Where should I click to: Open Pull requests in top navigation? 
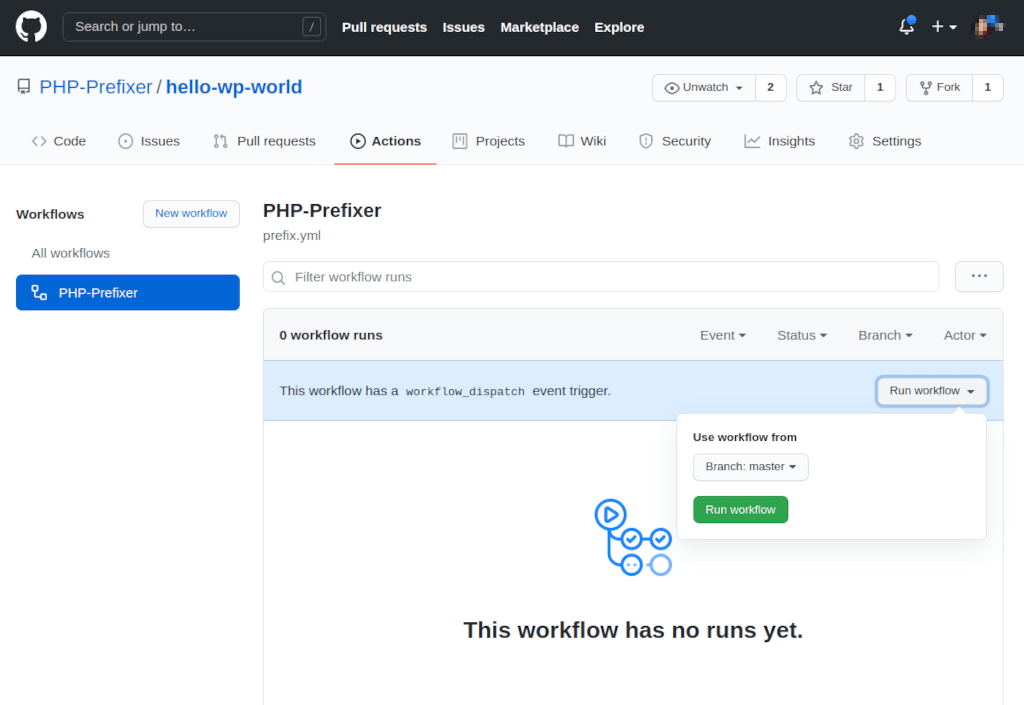[x=384, y=27]
